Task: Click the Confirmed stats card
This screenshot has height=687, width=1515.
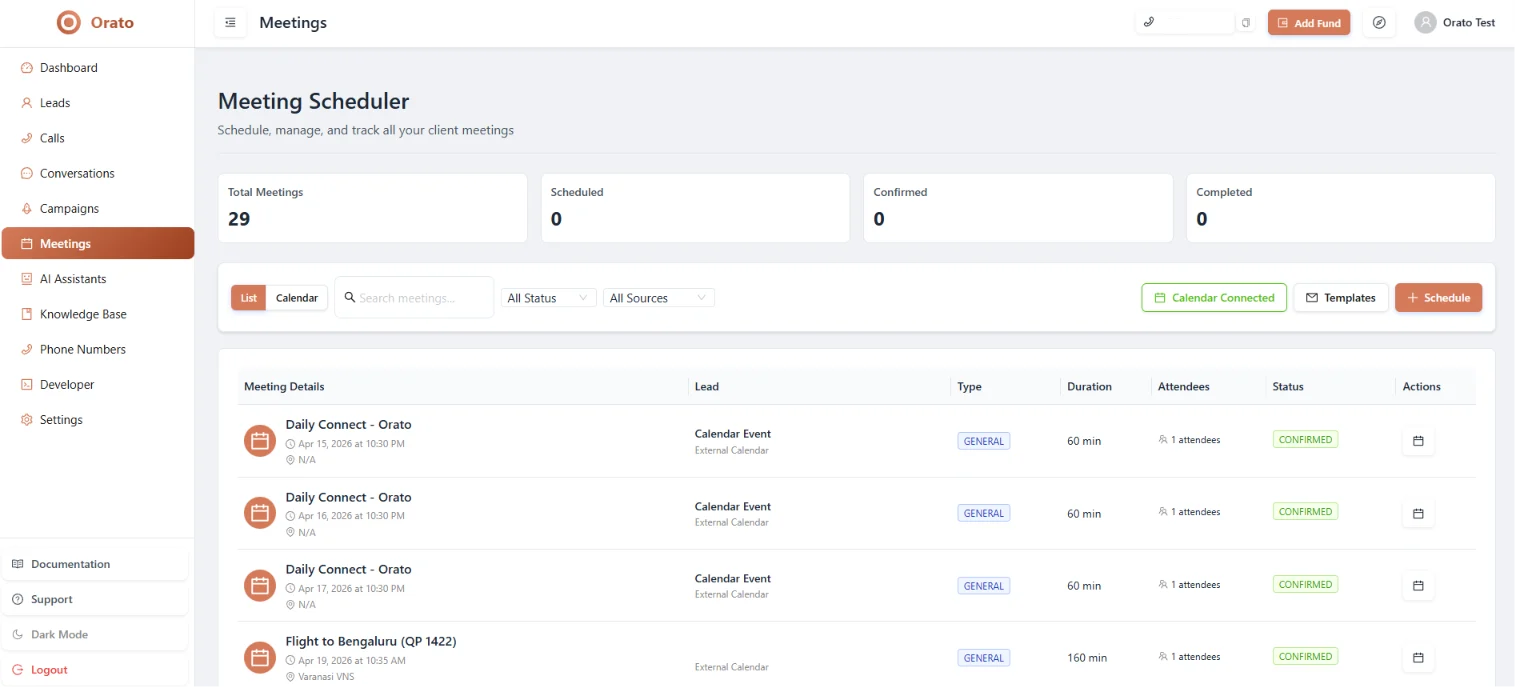Action: coord(1018,208)
